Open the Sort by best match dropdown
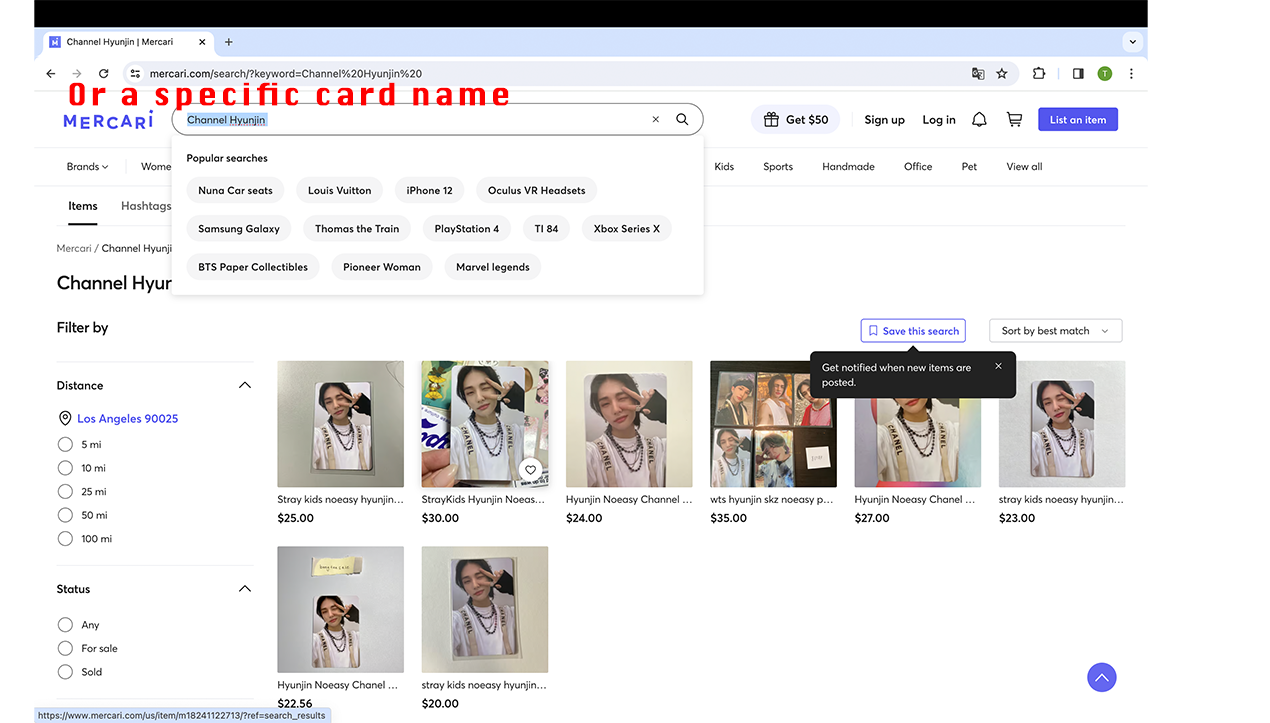This screenshot has height=723, width=1270. 1056,331
